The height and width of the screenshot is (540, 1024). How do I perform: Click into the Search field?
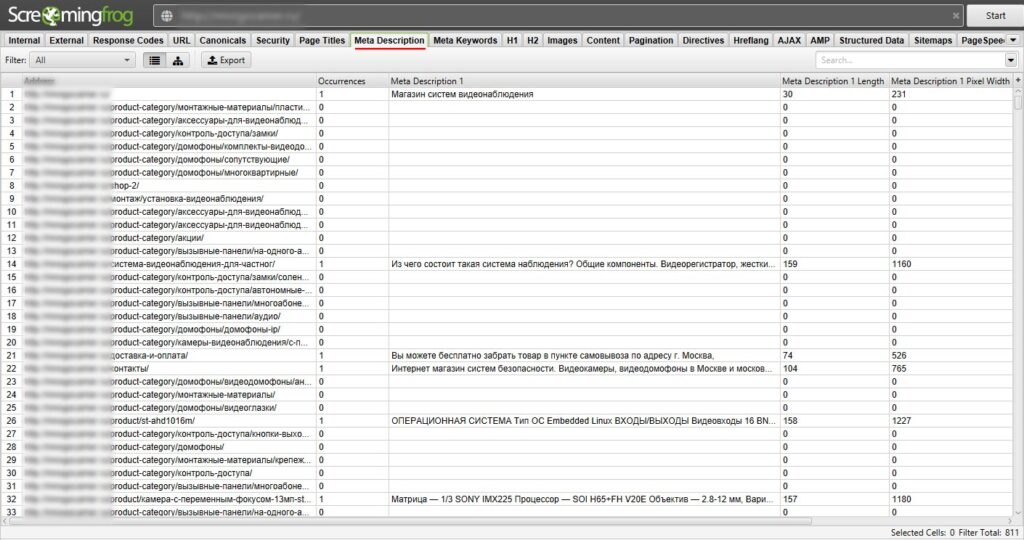click(x=905, y=60)
